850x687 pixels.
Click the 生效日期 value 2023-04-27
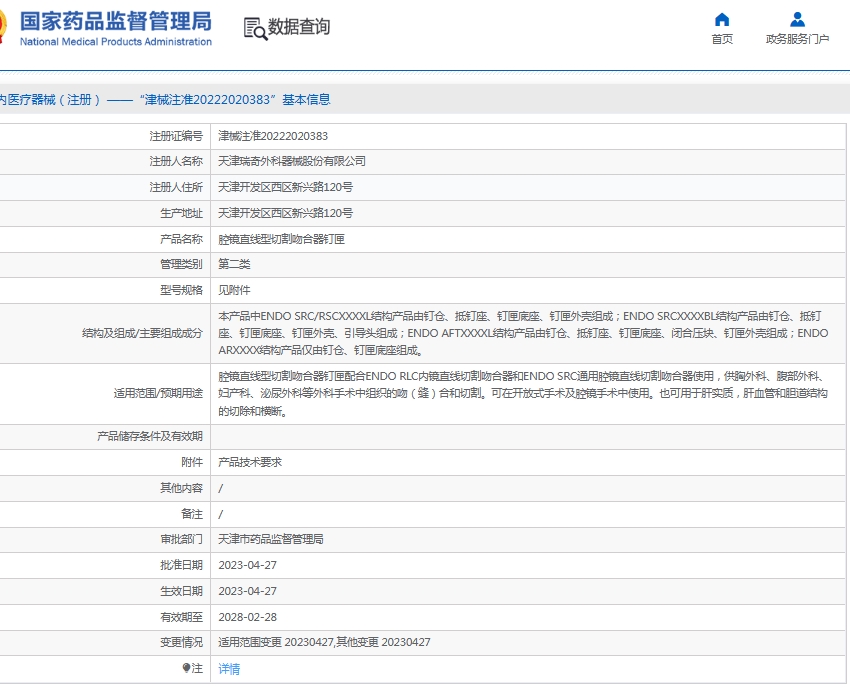click(247, 592)
